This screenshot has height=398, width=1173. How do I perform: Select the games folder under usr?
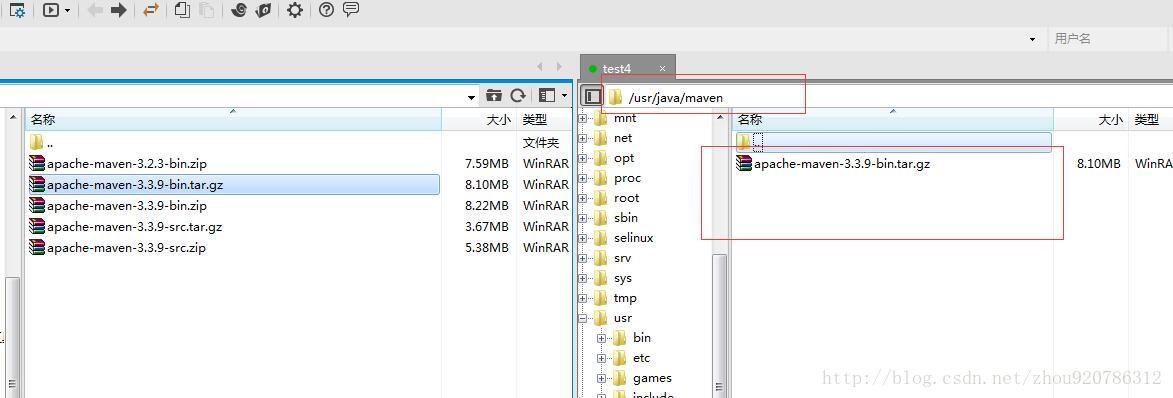point(652,379)
